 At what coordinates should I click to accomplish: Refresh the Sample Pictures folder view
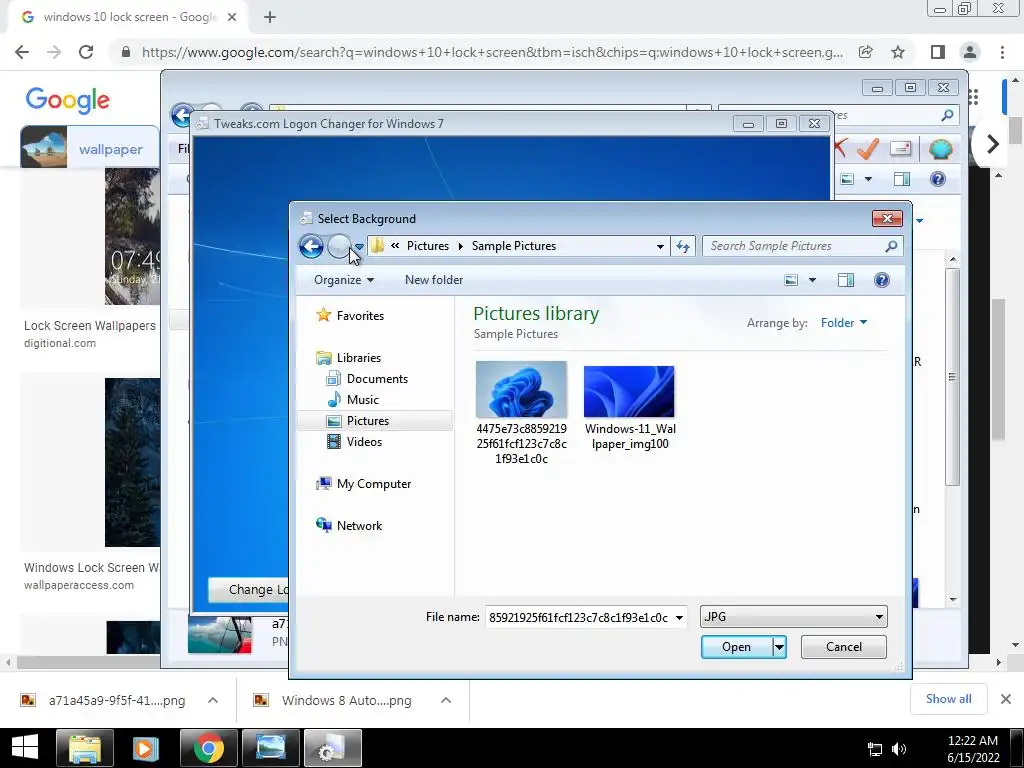[682, 246]
